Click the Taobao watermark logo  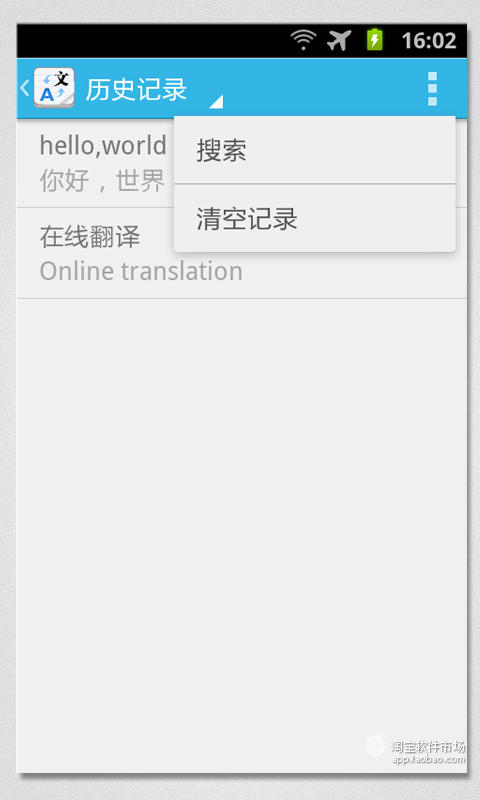(375, 745)
